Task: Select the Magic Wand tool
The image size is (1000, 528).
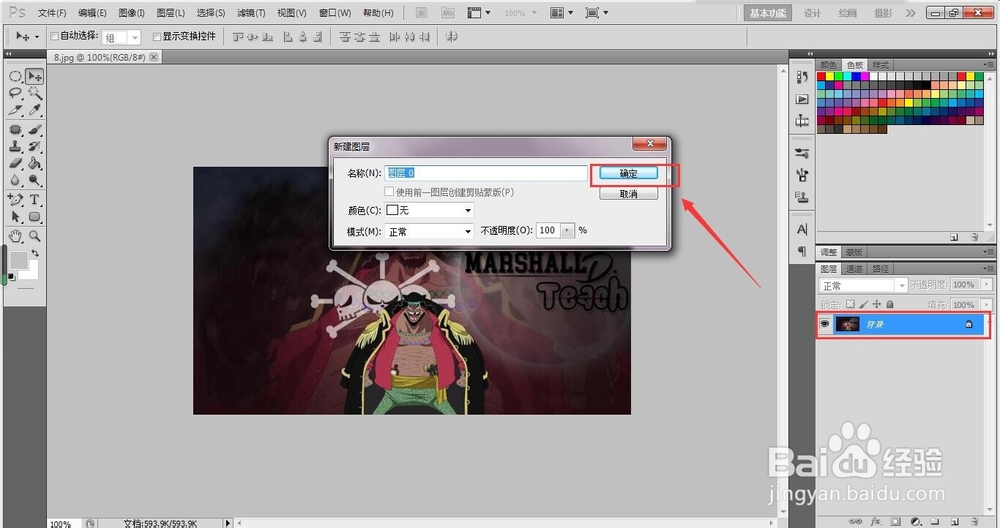Action: tap(34, 93)
